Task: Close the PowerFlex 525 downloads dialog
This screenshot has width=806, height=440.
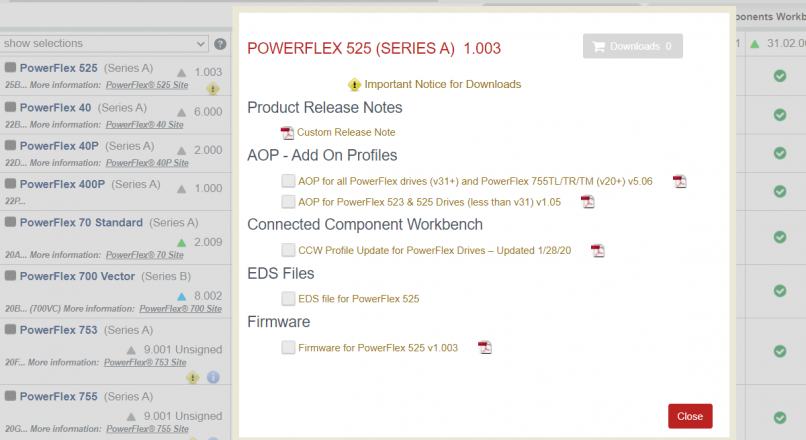Action: pos(690,416)
